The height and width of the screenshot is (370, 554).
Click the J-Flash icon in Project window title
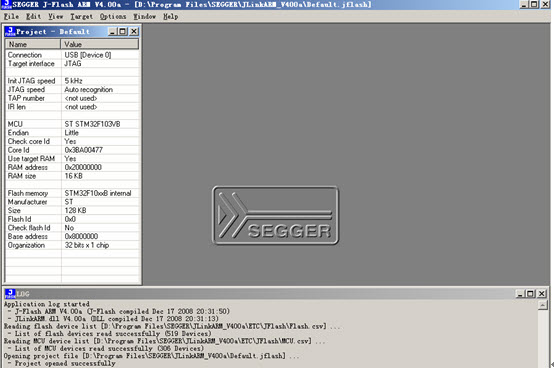(x=10, y=31)
